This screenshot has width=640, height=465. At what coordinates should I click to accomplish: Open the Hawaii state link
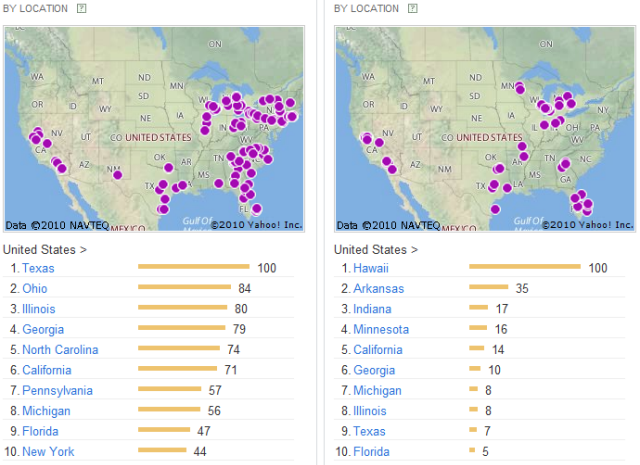[x=371, y=268]
